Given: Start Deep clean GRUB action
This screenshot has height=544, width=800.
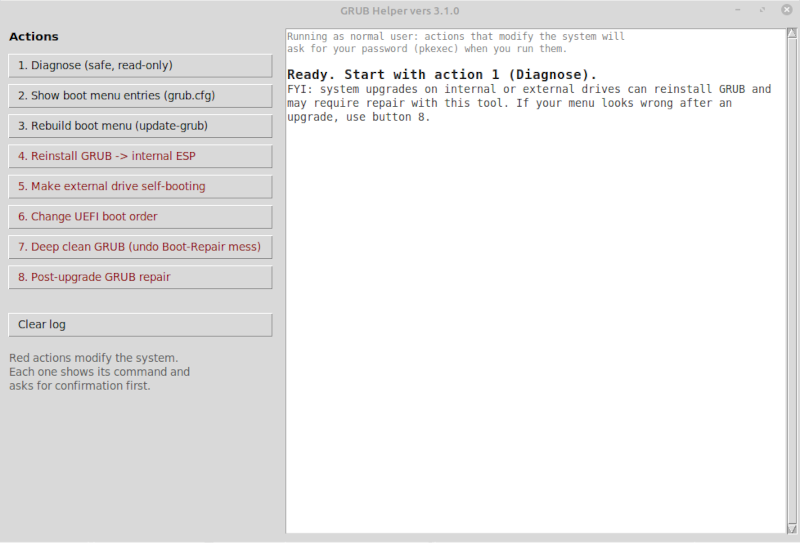Looking at the screenshot, I should (140, 247).
